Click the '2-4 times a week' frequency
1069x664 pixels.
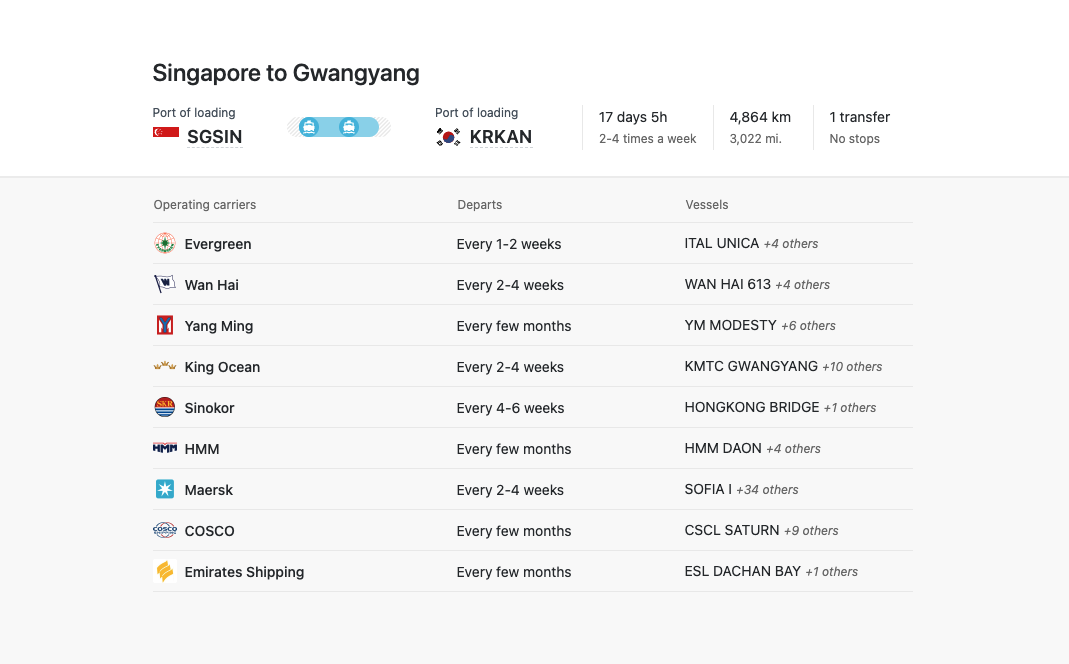point(647,138)
